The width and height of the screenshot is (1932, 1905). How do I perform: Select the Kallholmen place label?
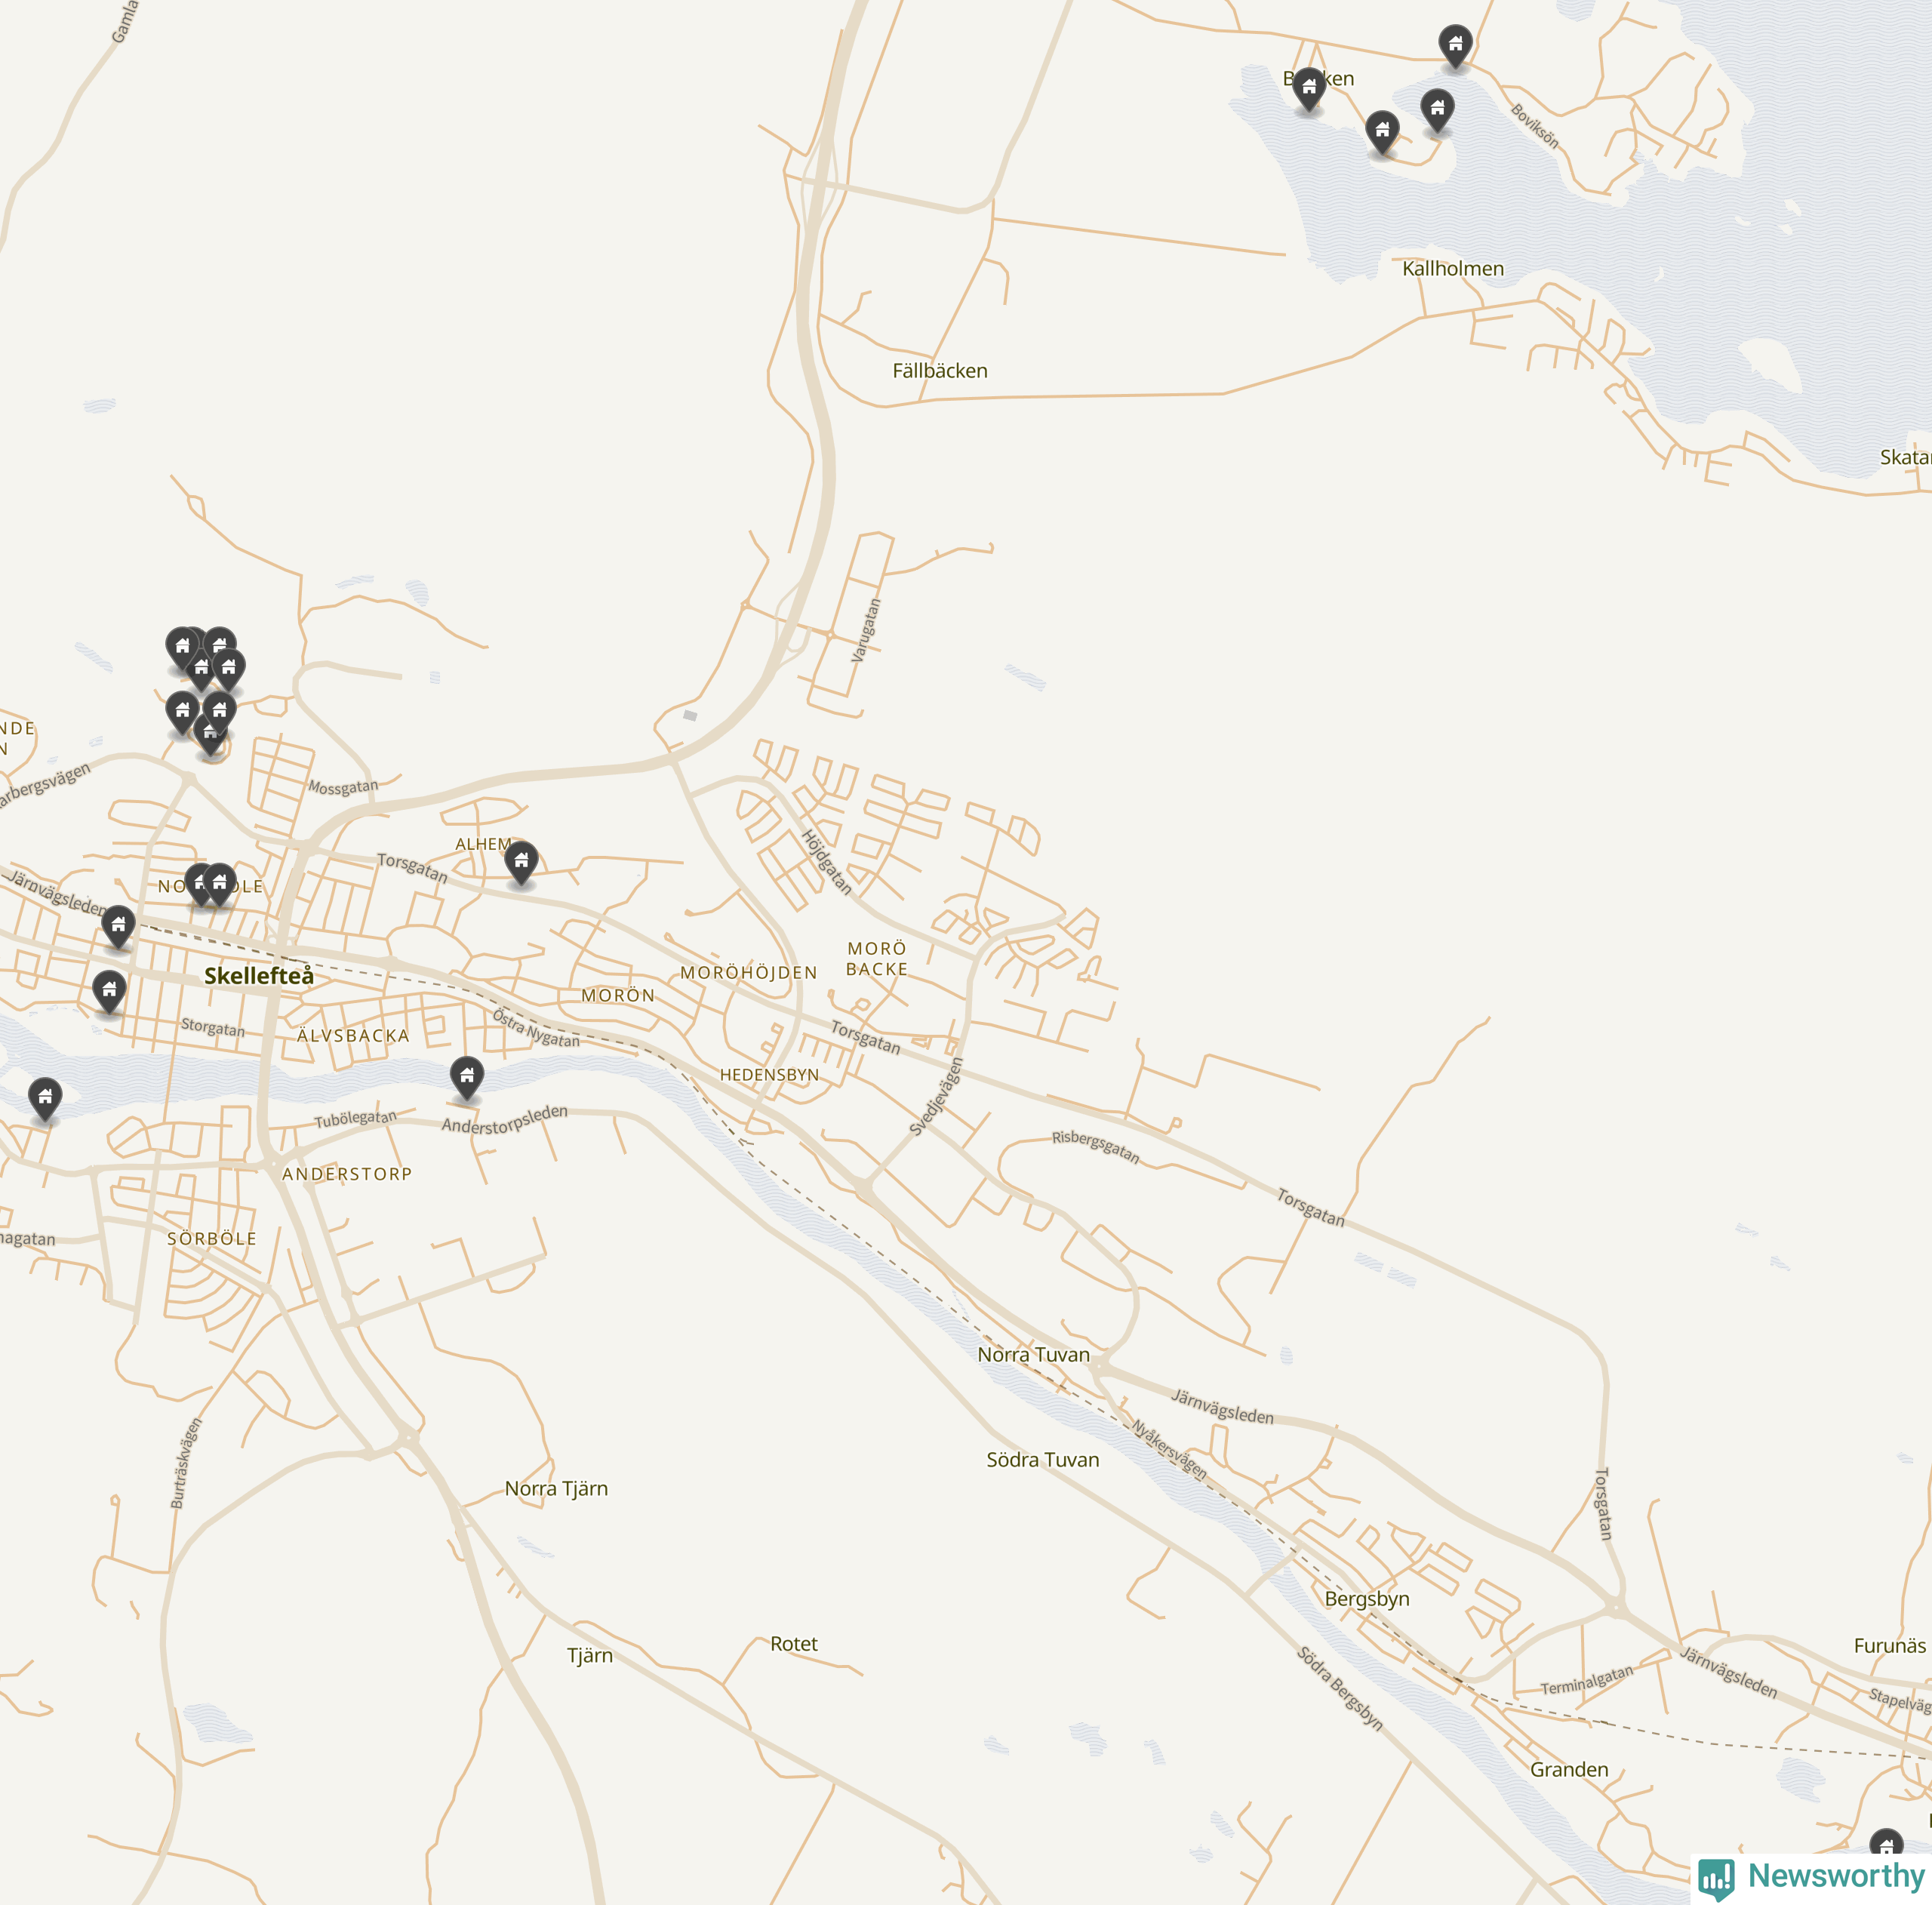pyautogui.click(x=1453, y=269)
